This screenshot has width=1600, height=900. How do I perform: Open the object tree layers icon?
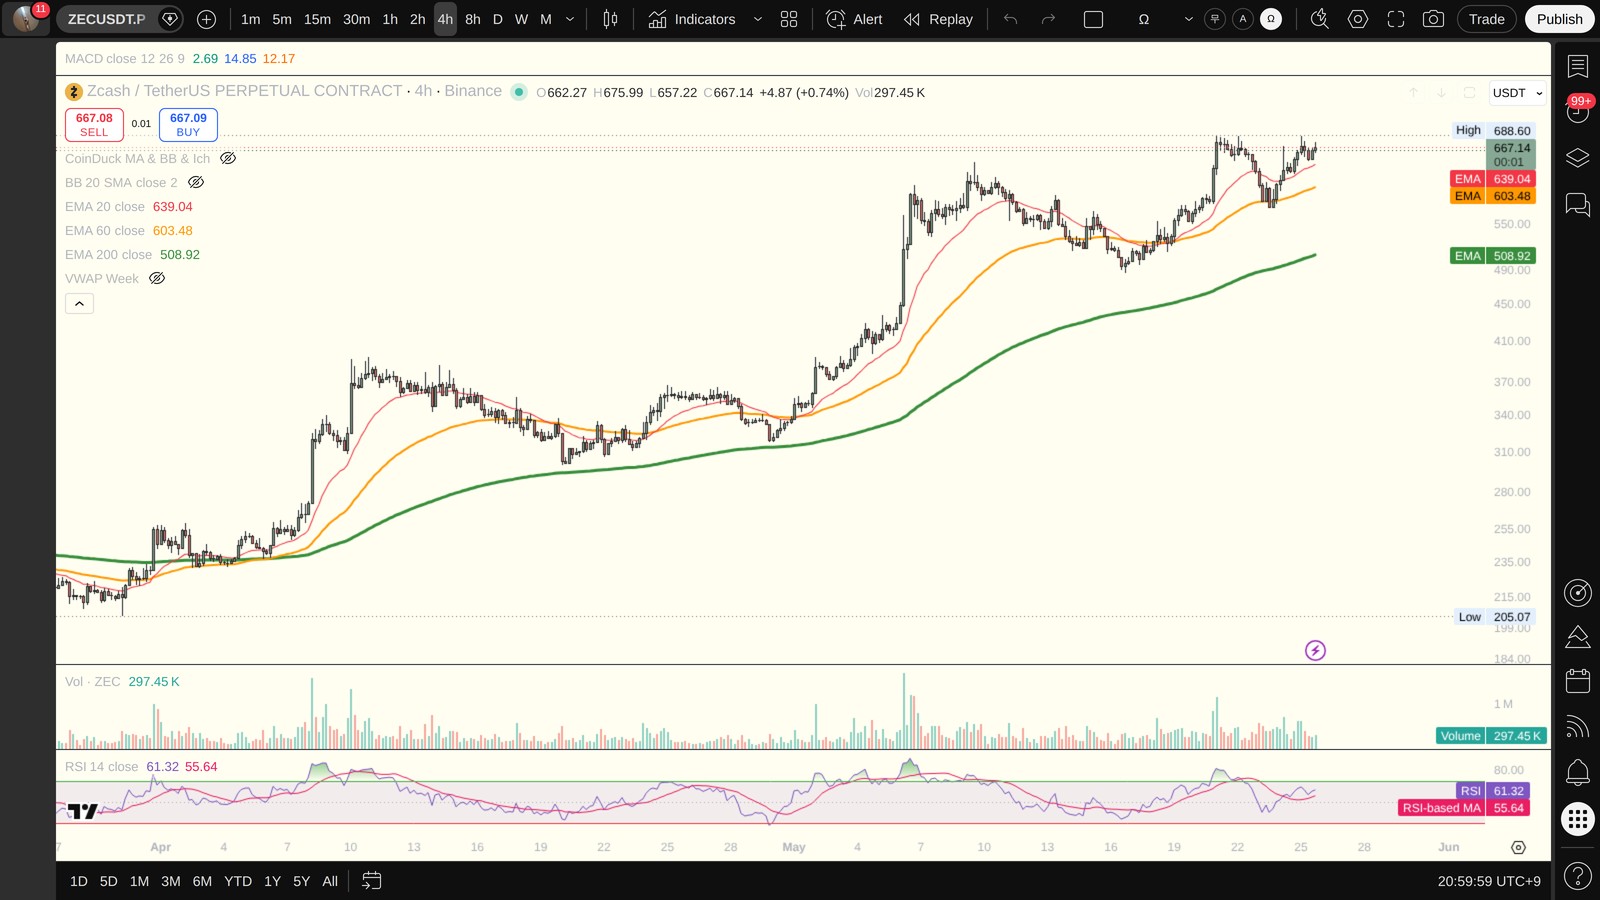pos(1578,158)
